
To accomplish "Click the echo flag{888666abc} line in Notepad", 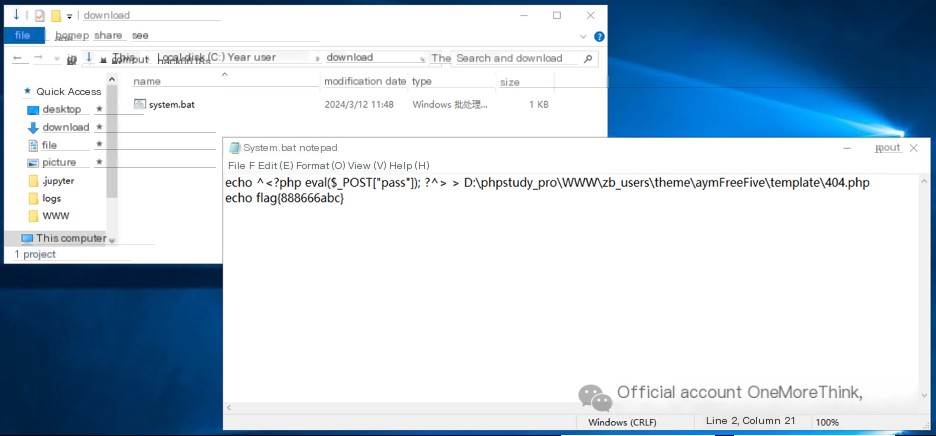I will coord(285,199).
